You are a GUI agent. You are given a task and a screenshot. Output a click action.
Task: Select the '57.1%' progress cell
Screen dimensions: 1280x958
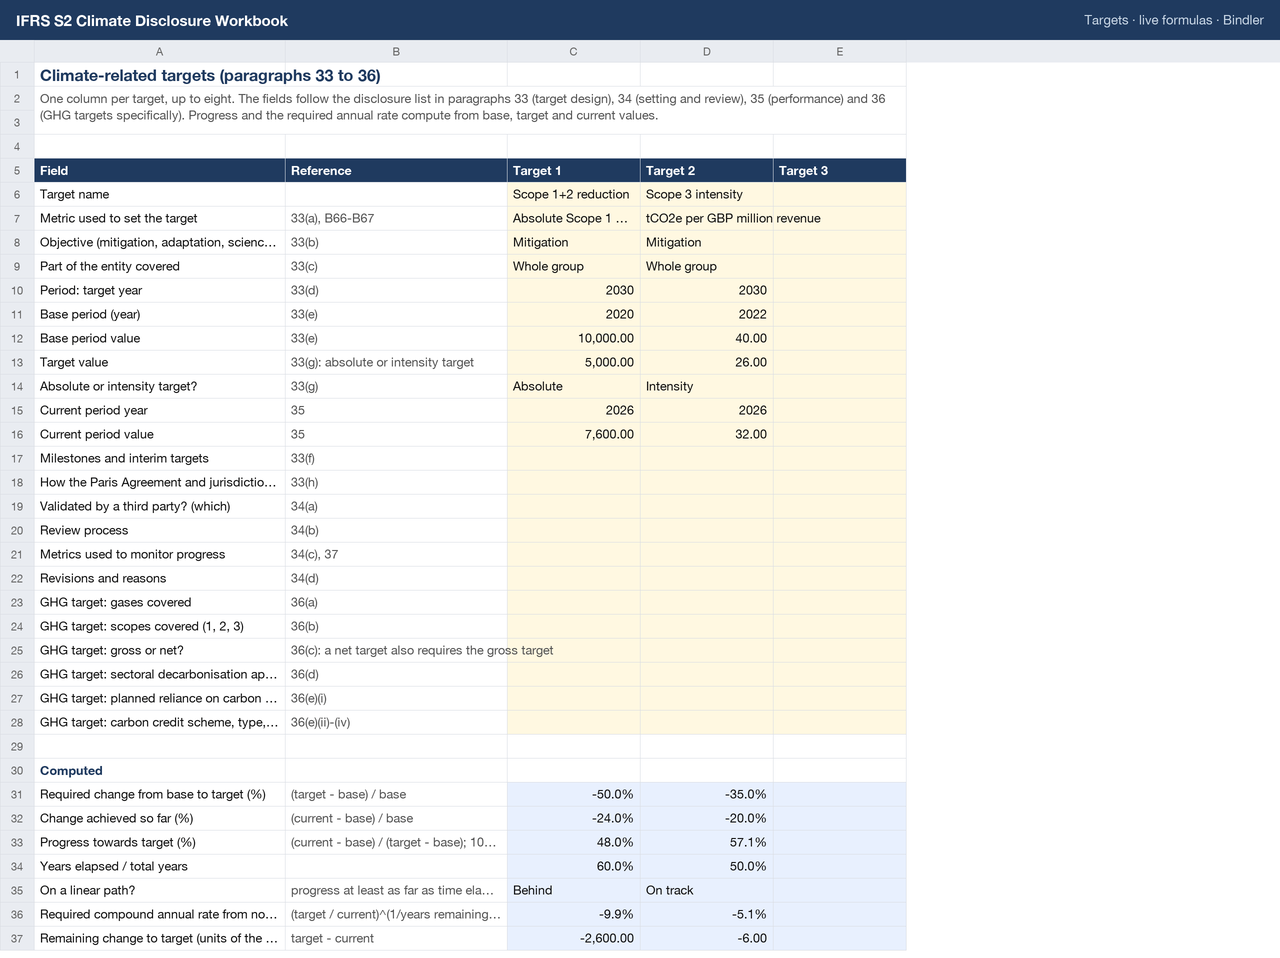(x=706, y=843)
